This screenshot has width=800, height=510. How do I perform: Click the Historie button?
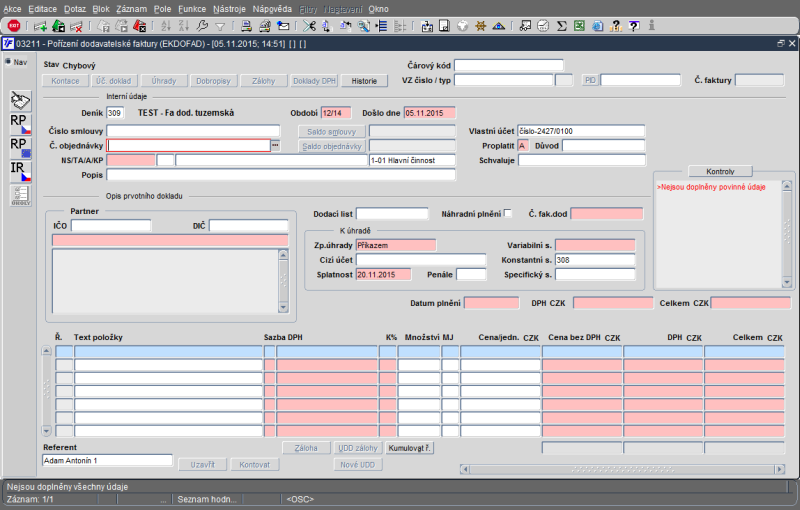pyautogui.click(x=364, y=80)
